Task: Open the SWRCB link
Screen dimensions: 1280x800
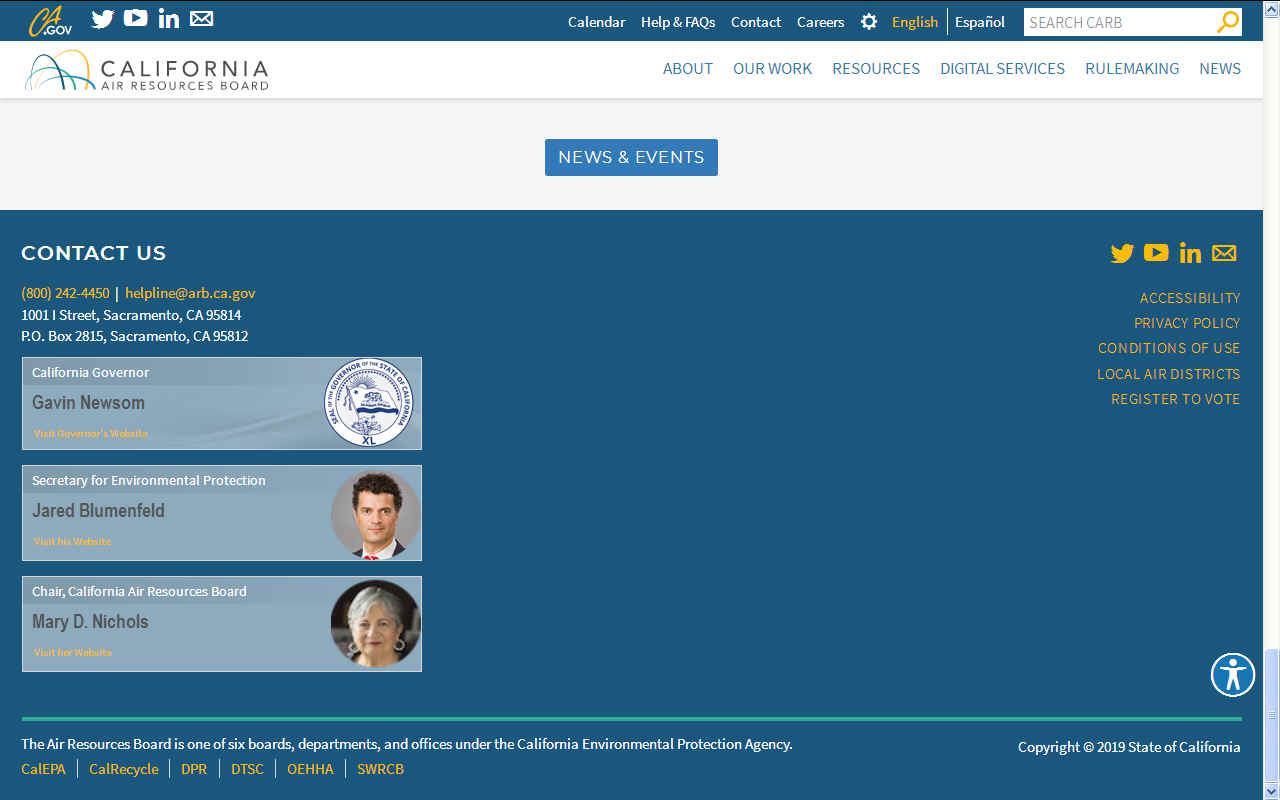Action: coord(380,769)
